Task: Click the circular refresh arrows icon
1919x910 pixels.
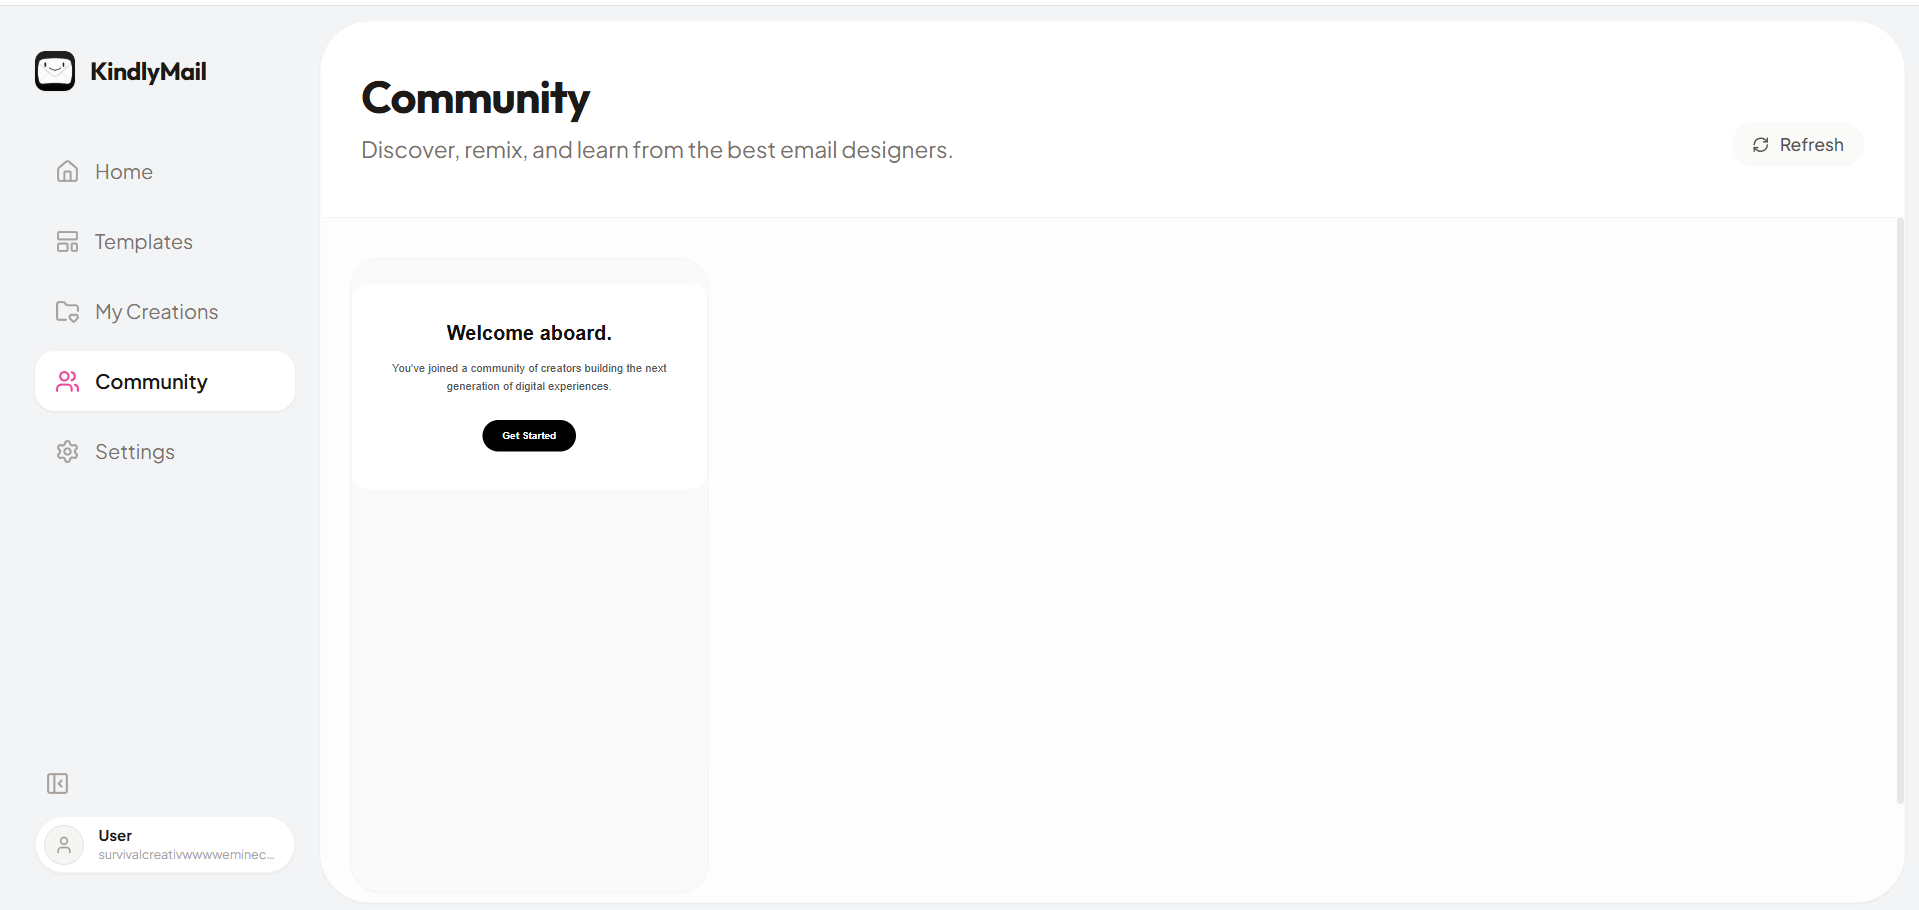Action: click(x=1761, y=144)
